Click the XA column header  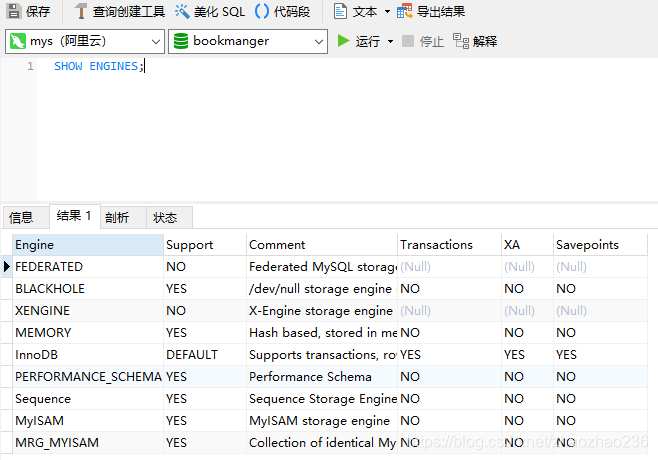(x=527, y=245)
